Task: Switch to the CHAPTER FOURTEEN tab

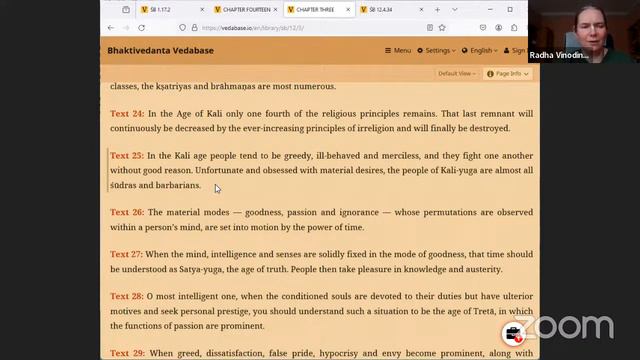Action: pyautogui.click(x=246, y=9)
